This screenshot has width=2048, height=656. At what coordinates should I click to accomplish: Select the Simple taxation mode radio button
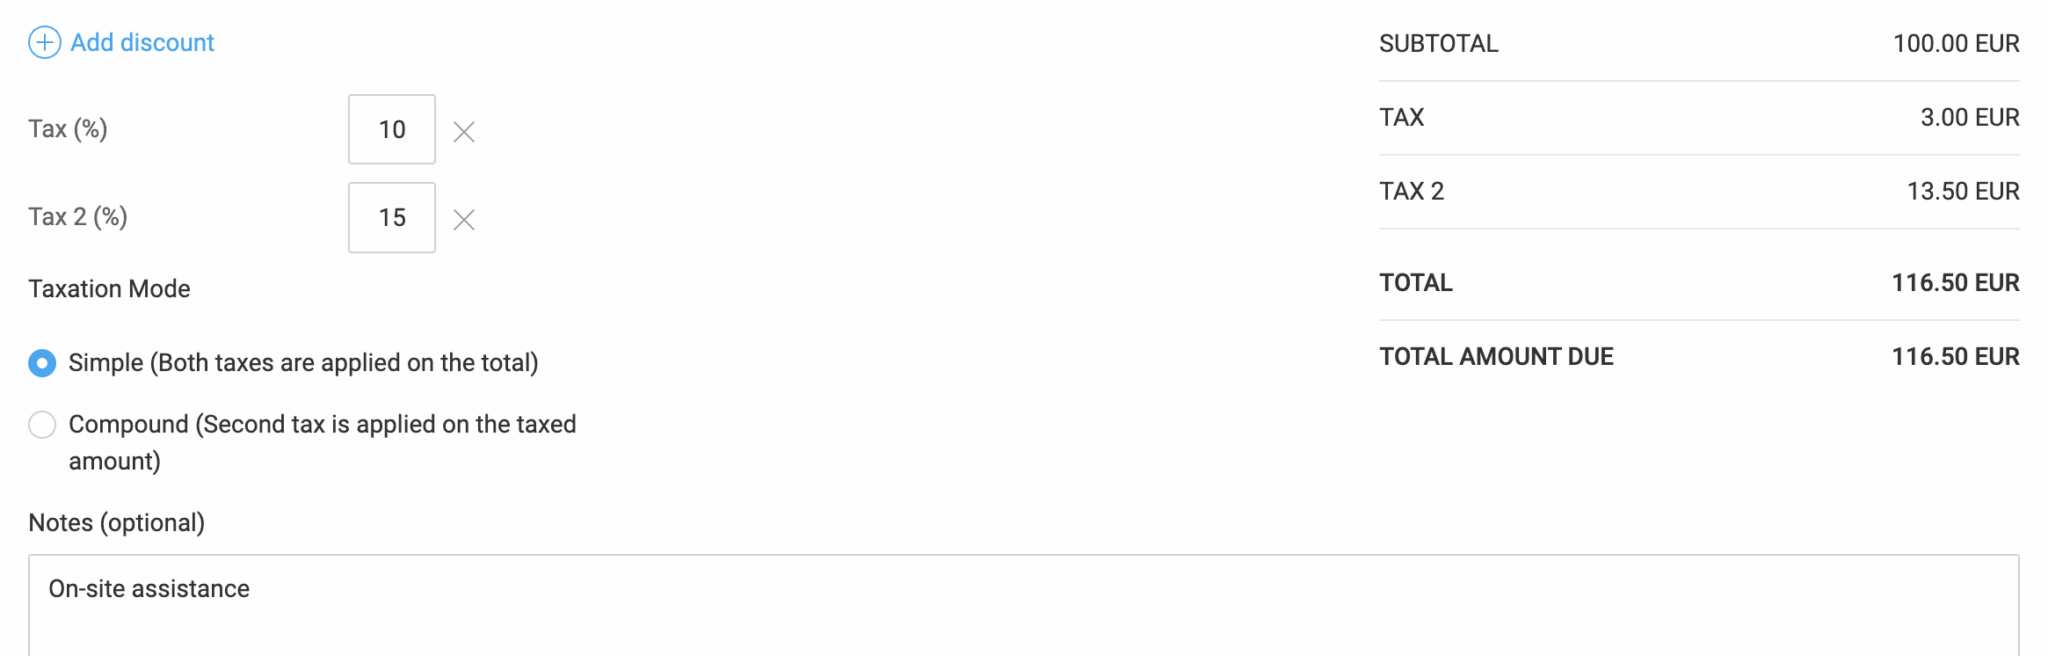click(42, 363)
